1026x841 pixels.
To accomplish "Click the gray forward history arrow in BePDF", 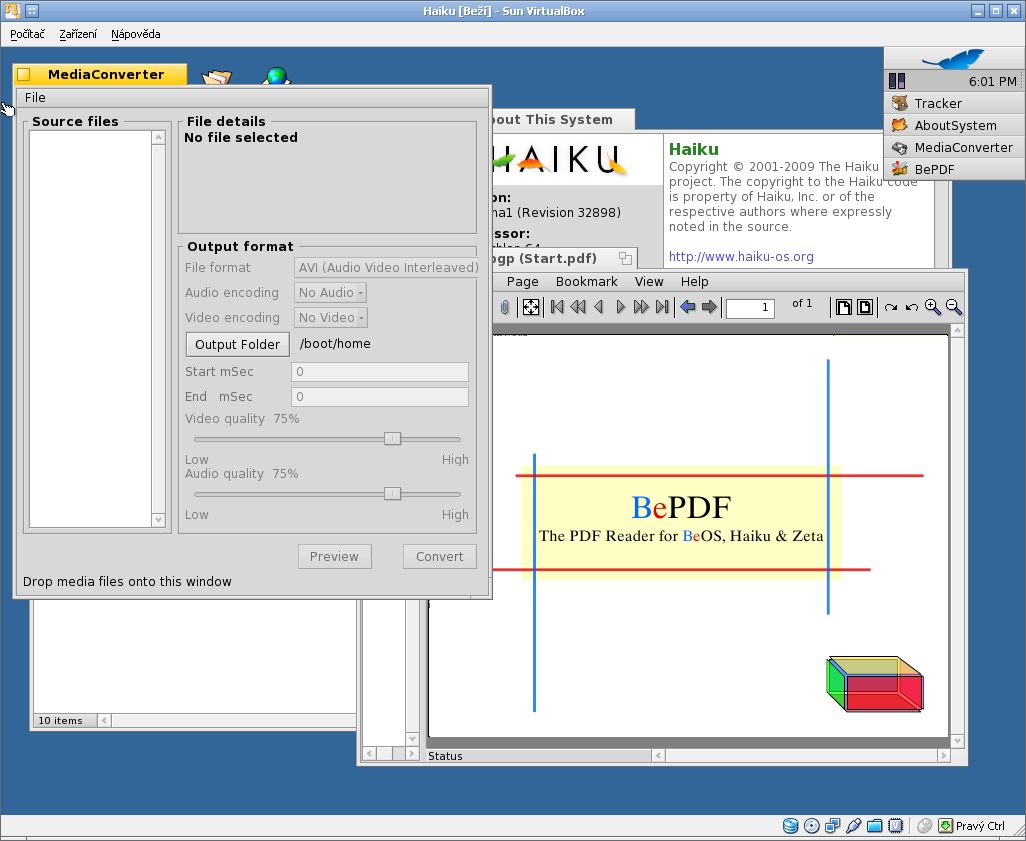I will [709, 307].
